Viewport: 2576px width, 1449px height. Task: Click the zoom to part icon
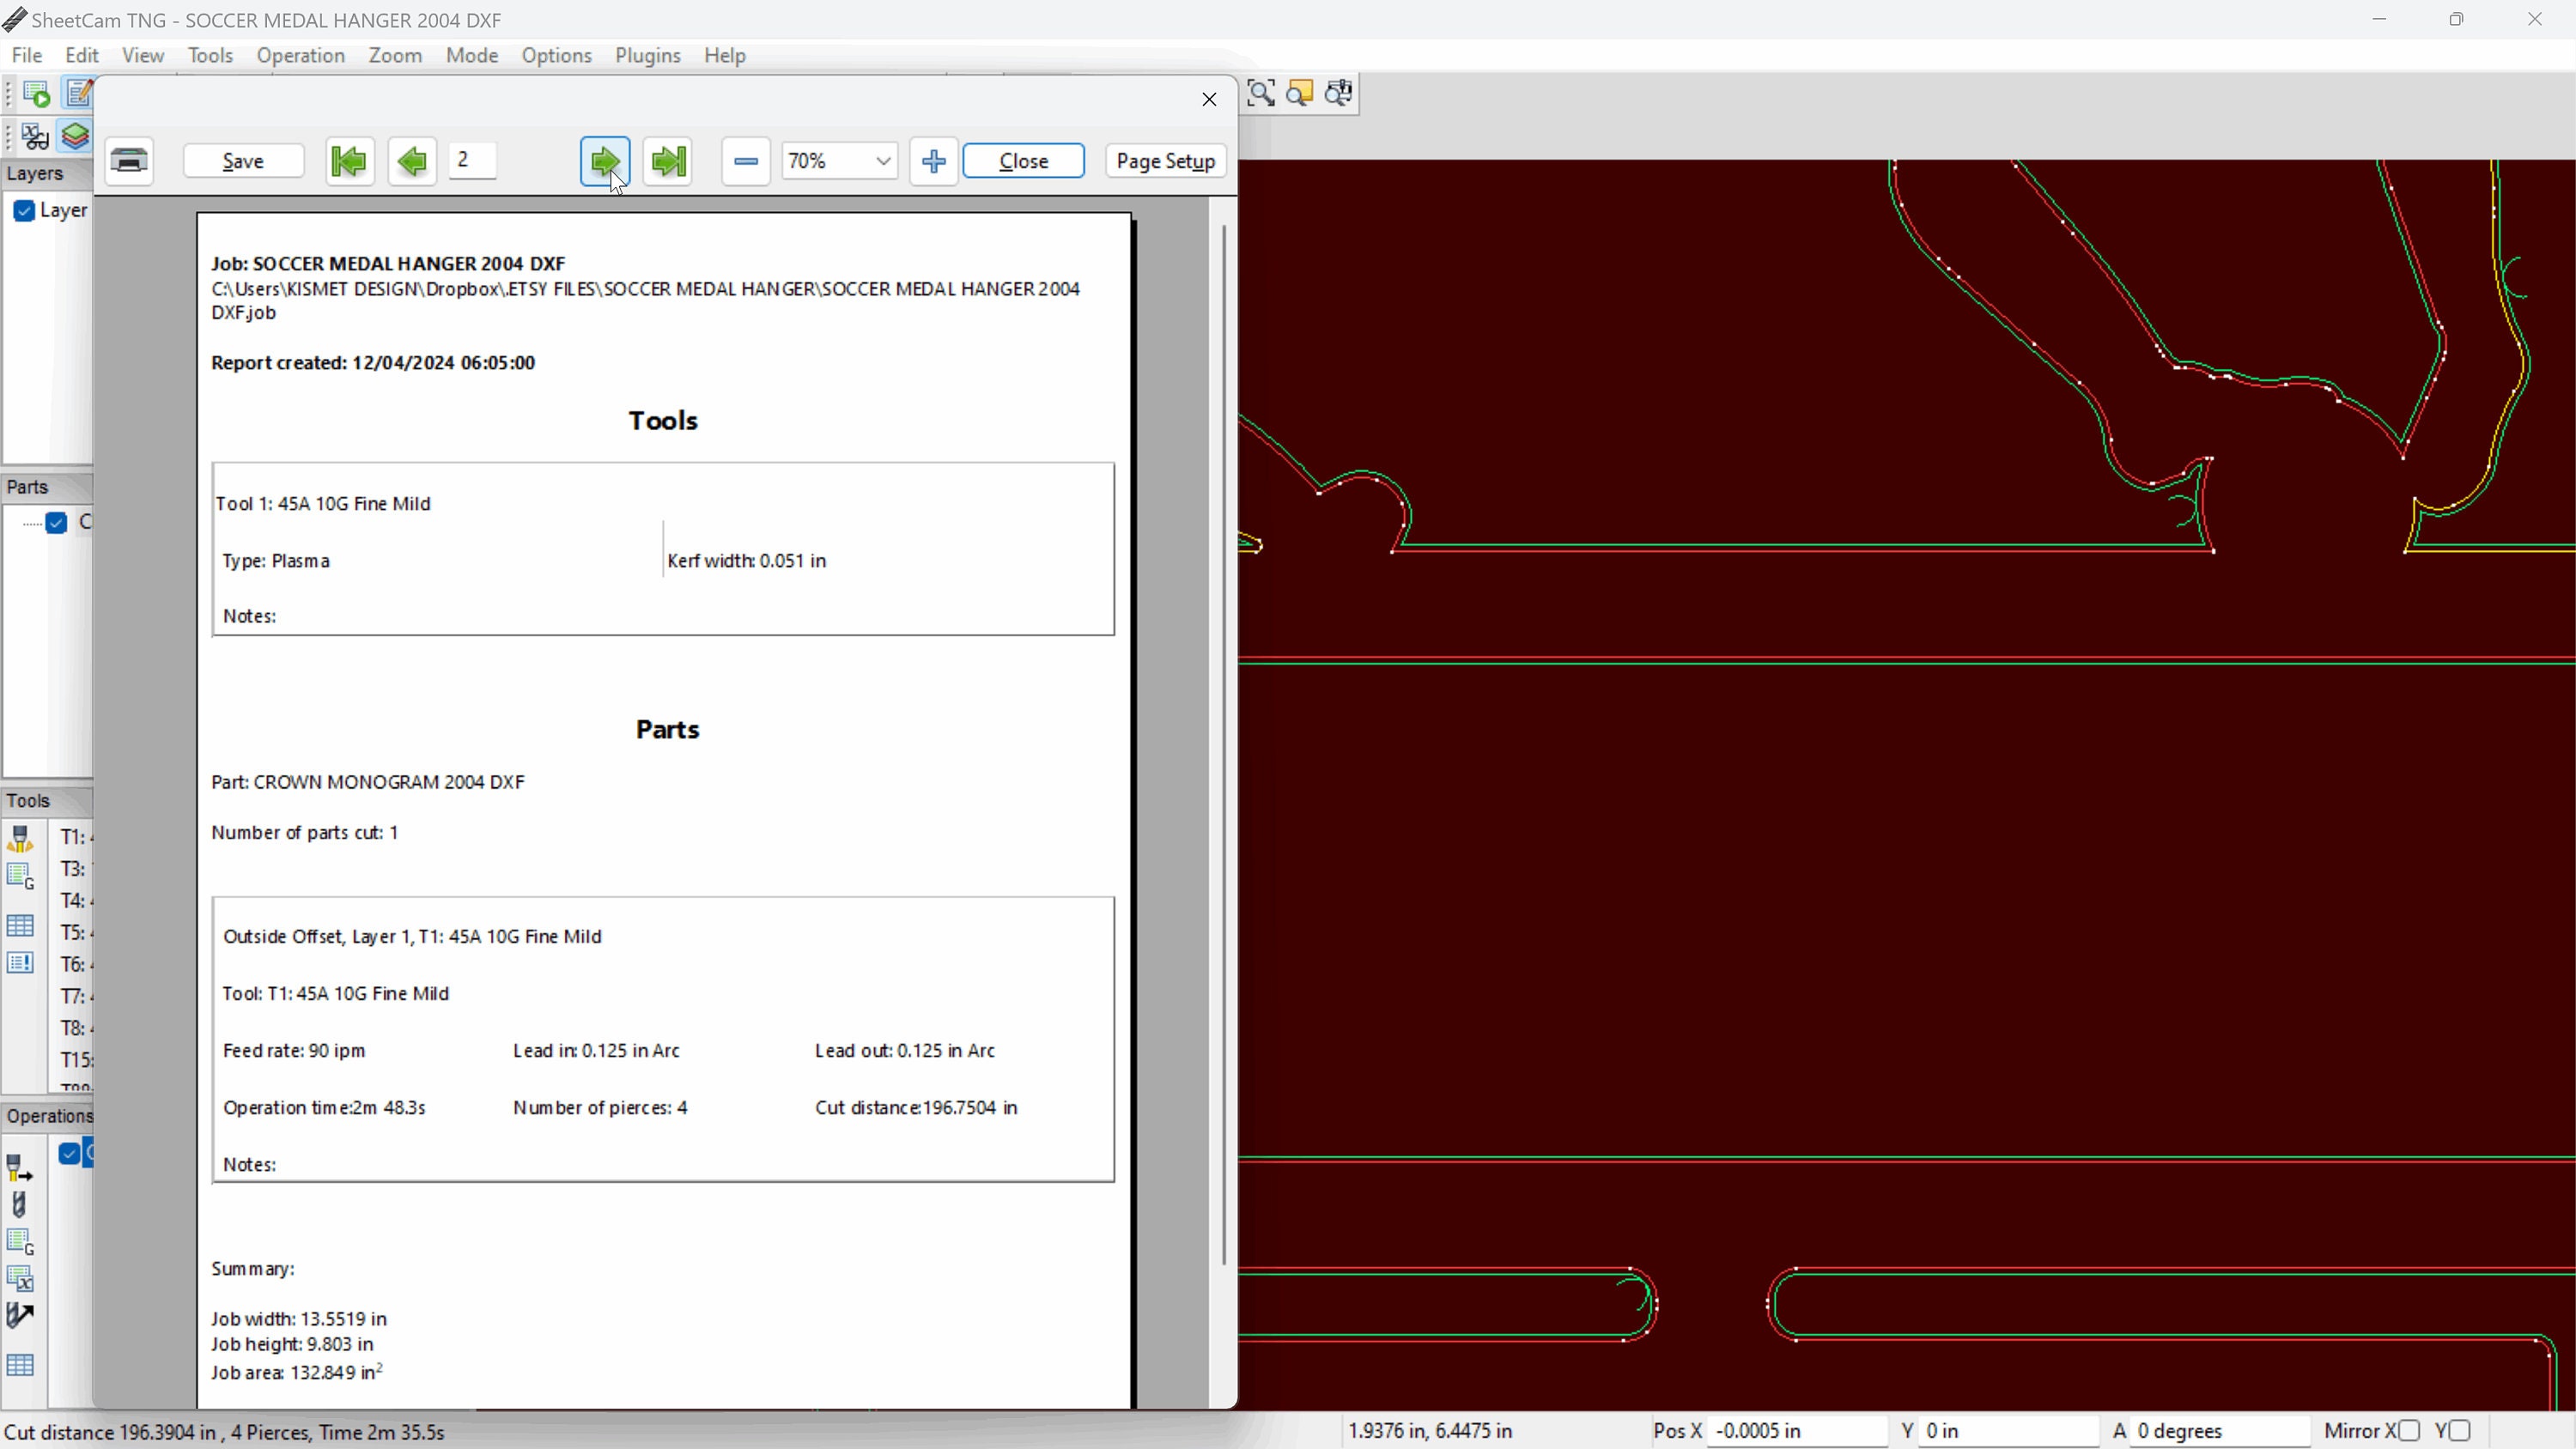pos(1300,93)
